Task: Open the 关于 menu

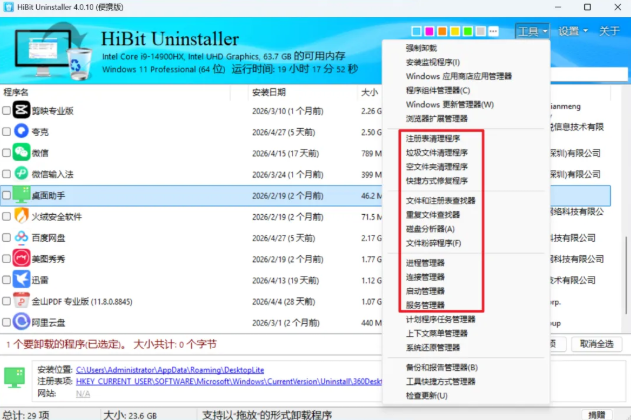Action: 609,31
